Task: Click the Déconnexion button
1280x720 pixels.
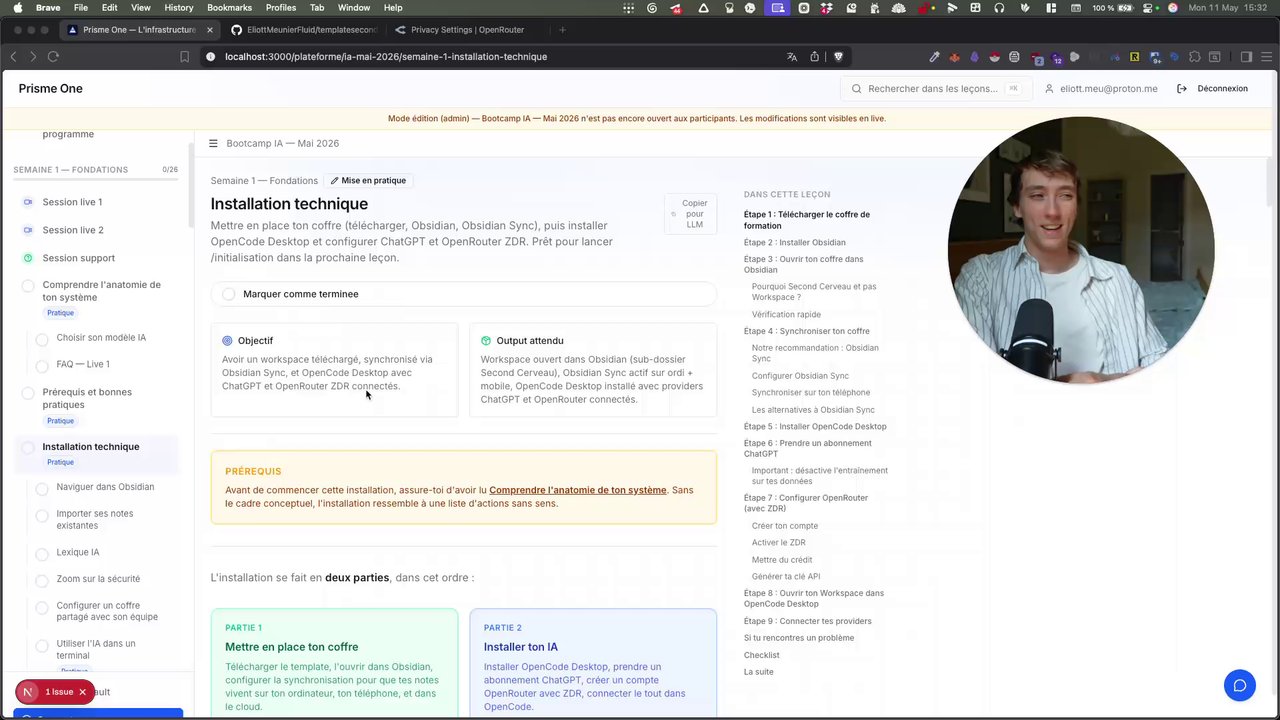Action: click(x=1212, y=89)
